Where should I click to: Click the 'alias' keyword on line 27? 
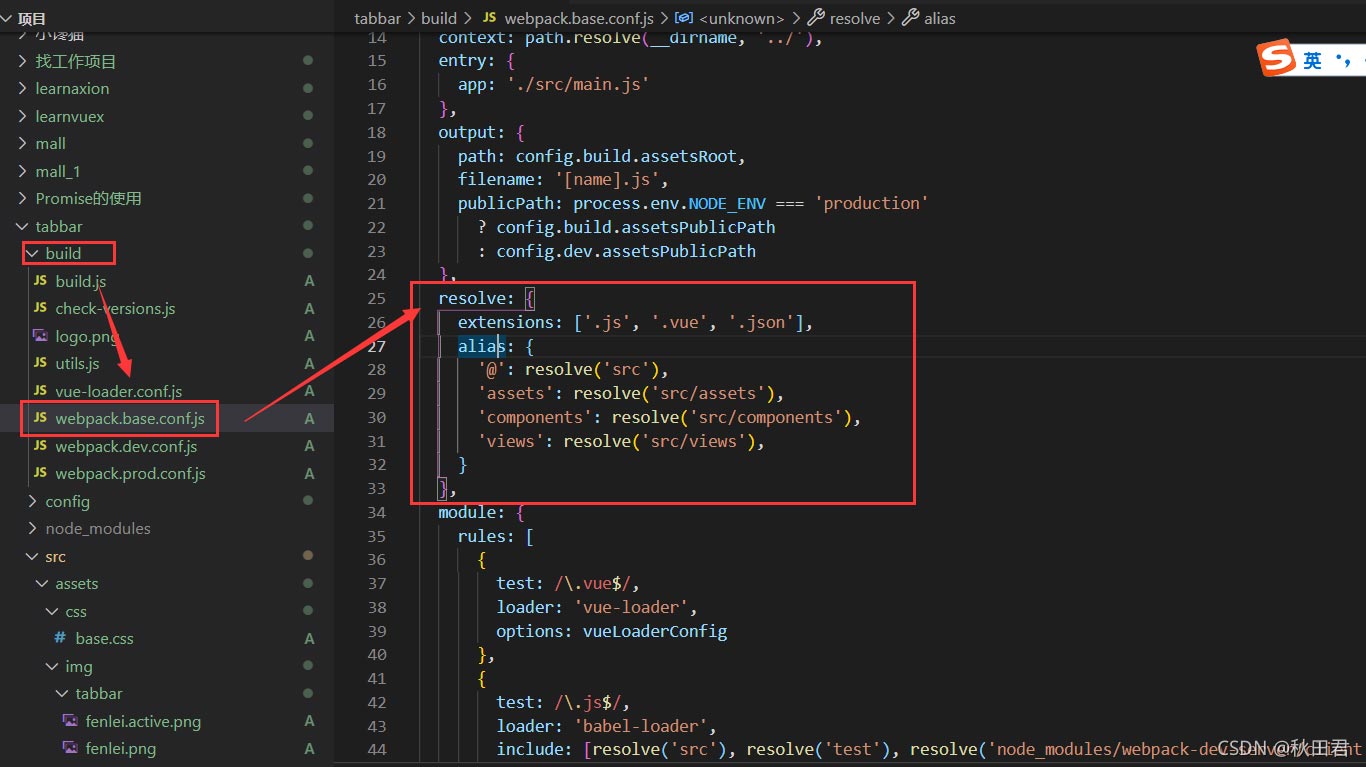click(x=482, y=346)
